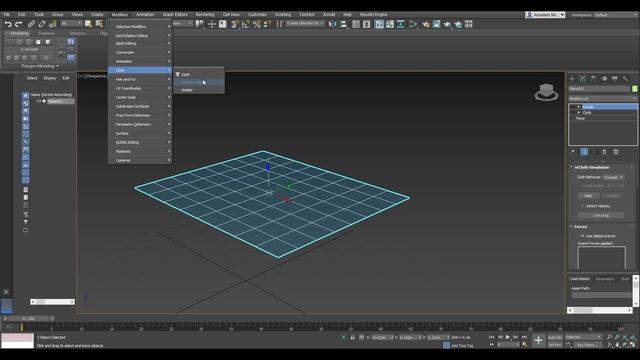This screenshot has width=640, height=360.
Task: Toggle the 3D Snaps icon
Action: coord(235,24)
